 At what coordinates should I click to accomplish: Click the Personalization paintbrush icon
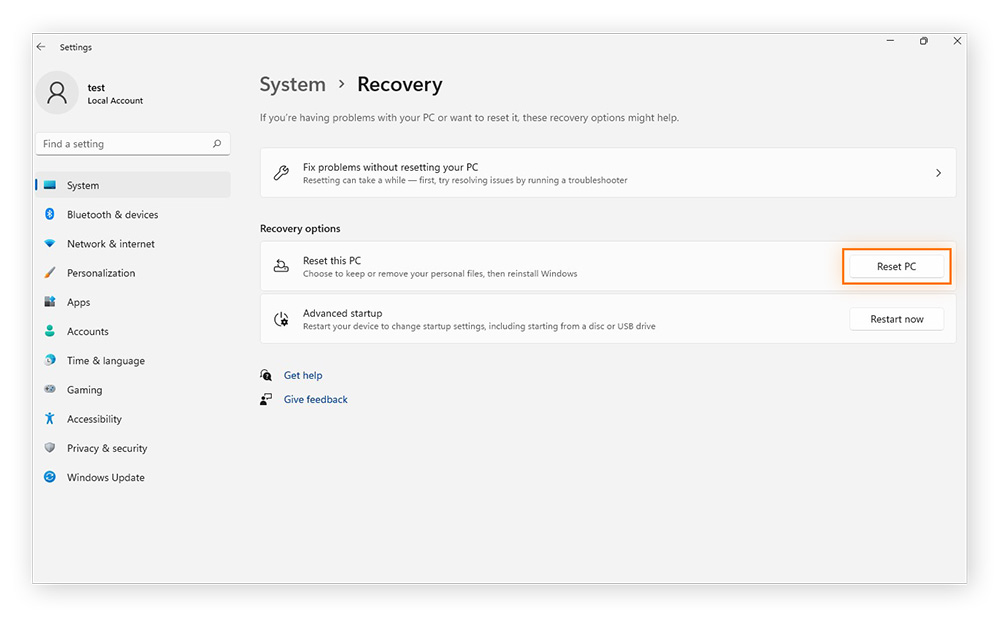click(x=50, y=273)
